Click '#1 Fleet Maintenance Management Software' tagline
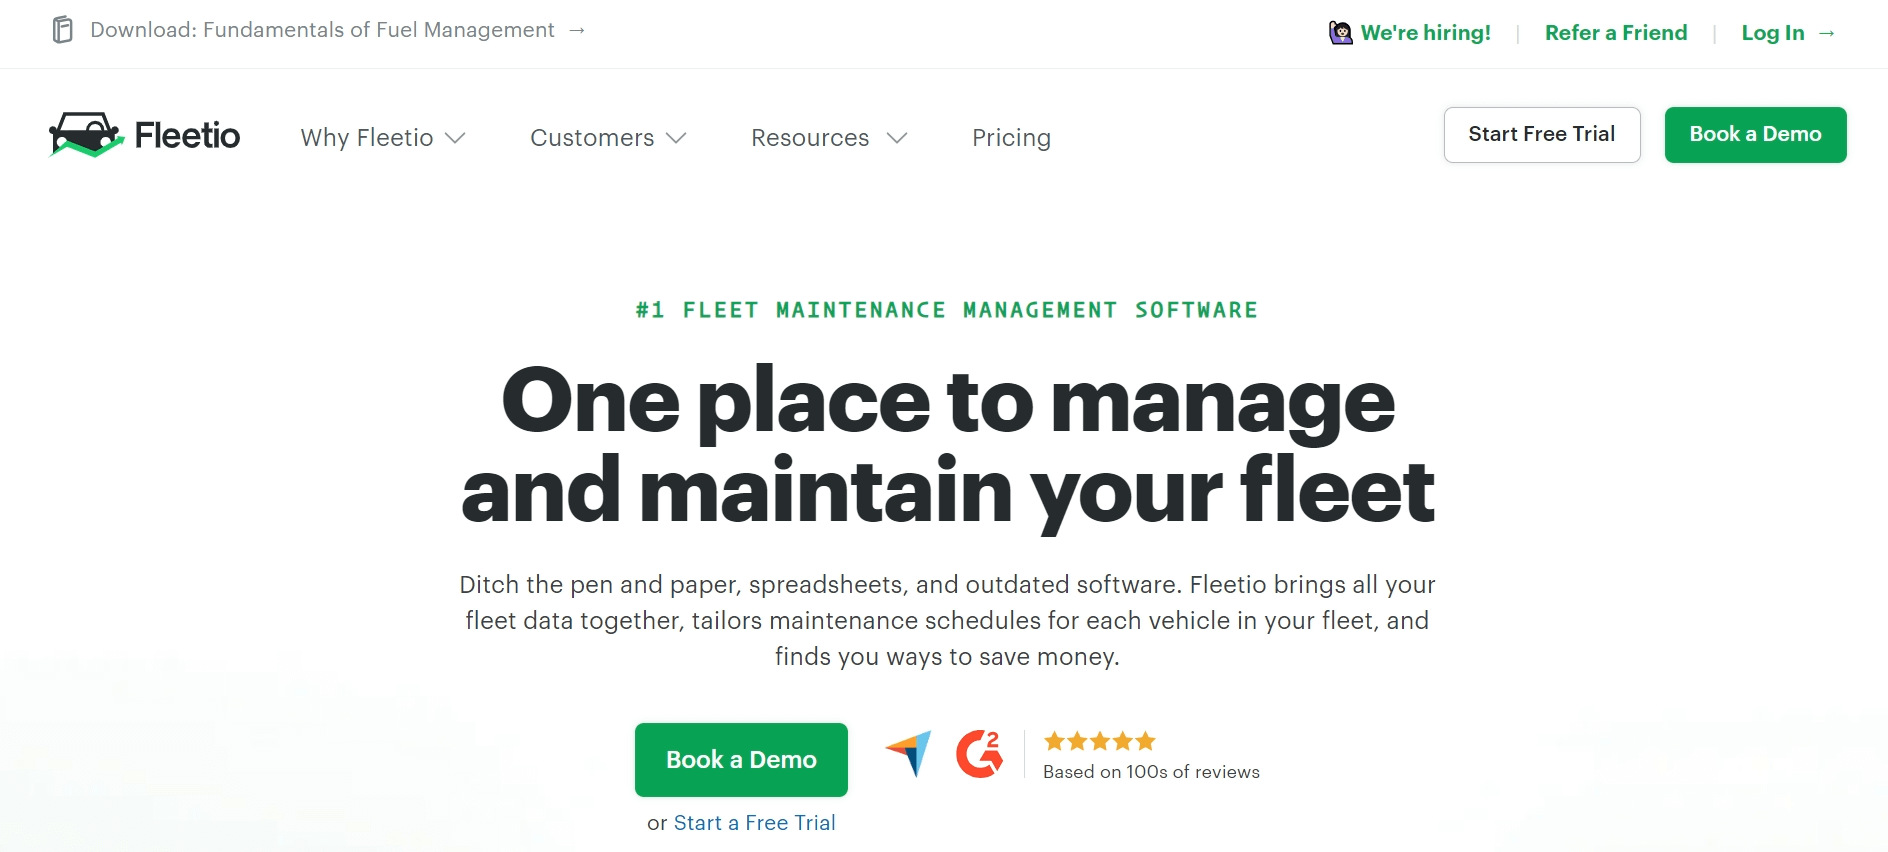The height and width of the screenshot is (852, 1888). point(947,310)
